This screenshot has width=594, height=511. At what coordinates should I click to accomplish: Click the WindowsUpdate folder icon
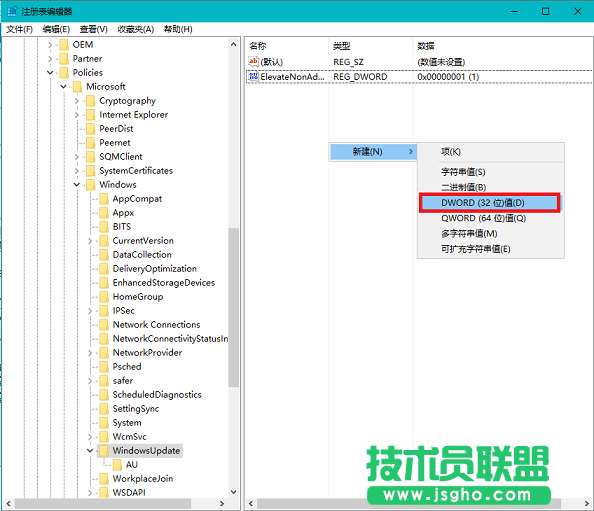pyautogui.click(x=104, y=451)
